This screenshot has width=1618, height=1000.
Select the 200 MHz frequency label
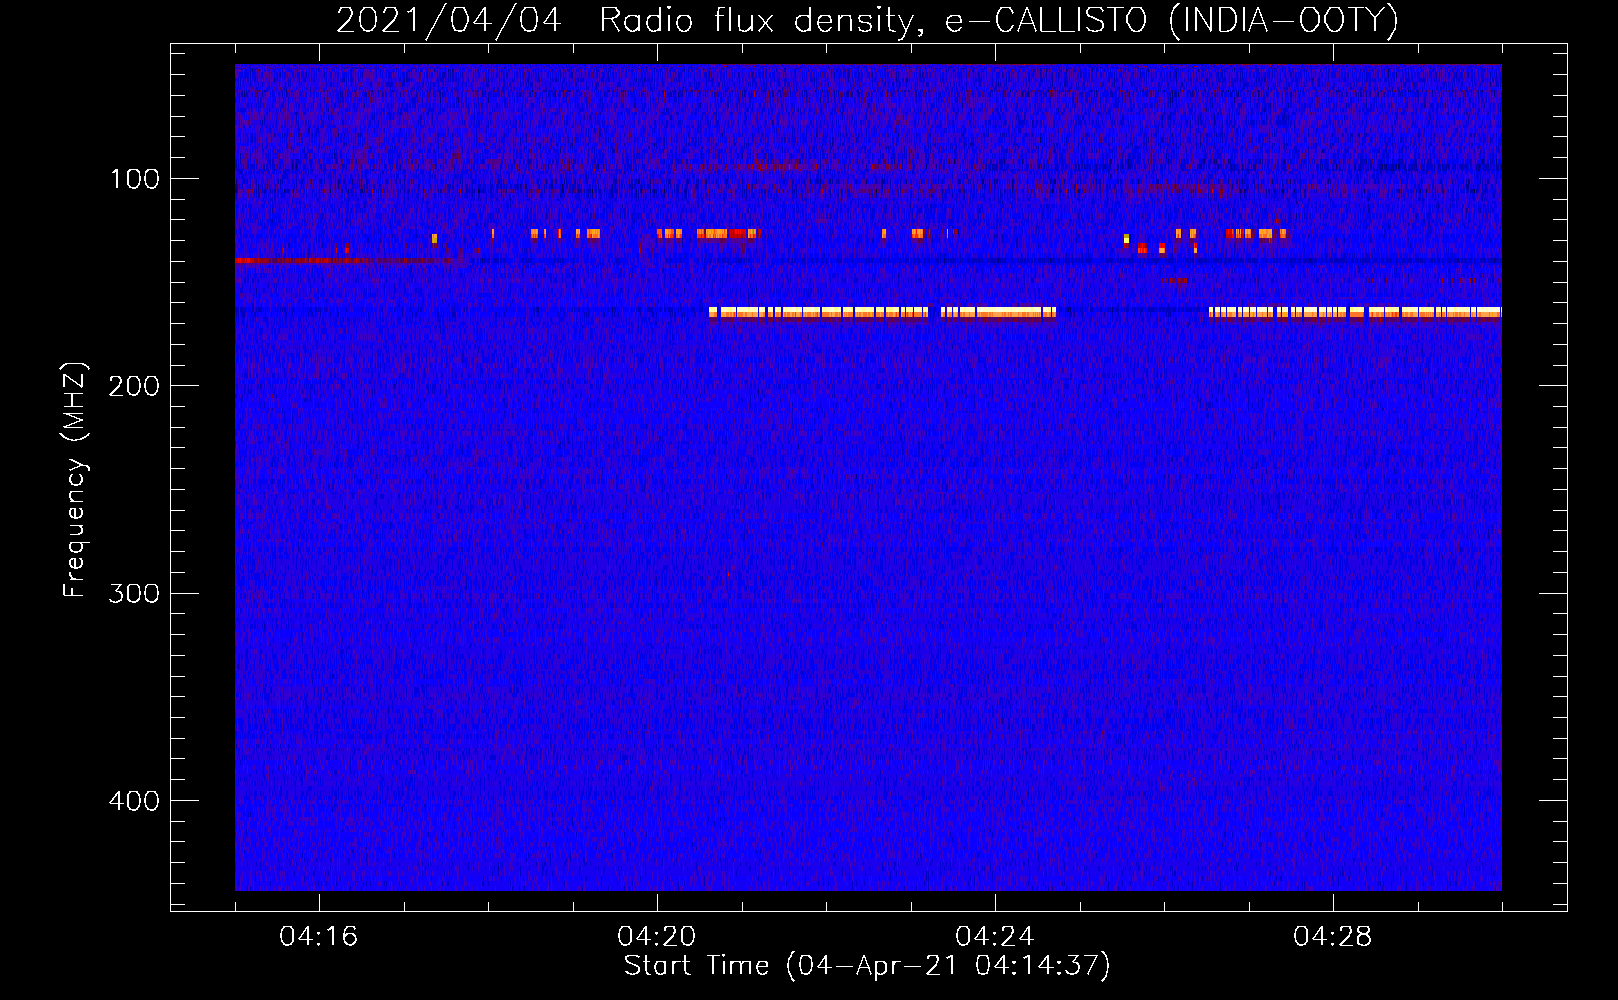[134, 386]
